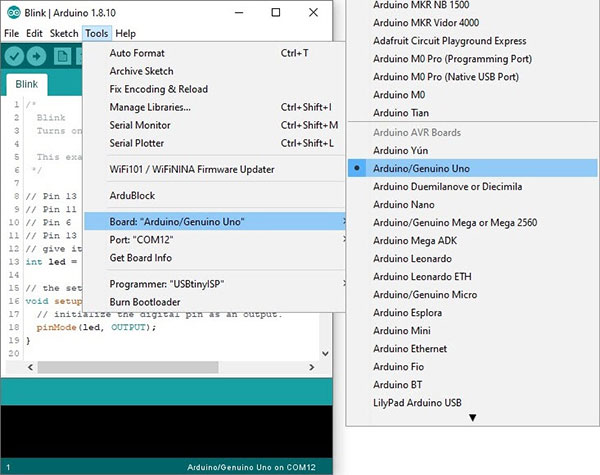Choose Arduino M0 Pro (Programming Port)
Image resolution: width=600 pixels, height=475 pixels.
473,59
